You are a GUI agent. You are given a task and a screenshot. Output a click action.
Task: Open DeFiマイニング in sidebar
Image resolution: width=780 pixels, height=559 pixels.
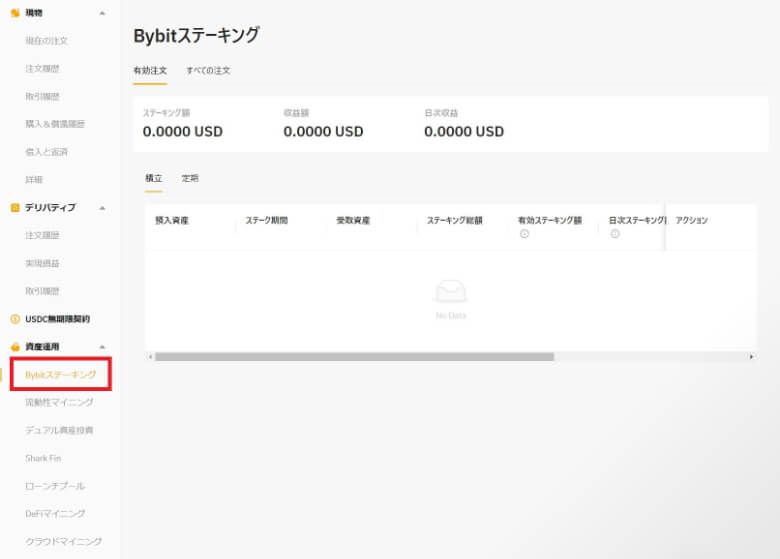tap(55, 513)
